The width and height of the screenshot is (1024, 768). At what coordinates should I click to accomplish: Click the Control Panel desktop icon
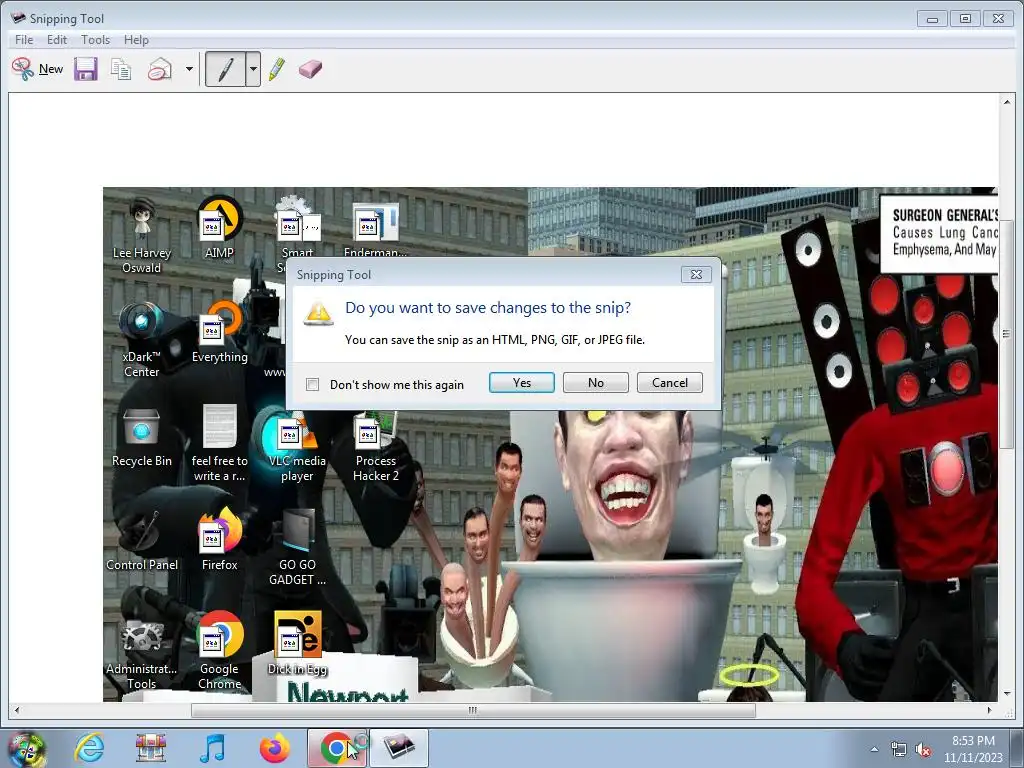[x=142, y=541]
